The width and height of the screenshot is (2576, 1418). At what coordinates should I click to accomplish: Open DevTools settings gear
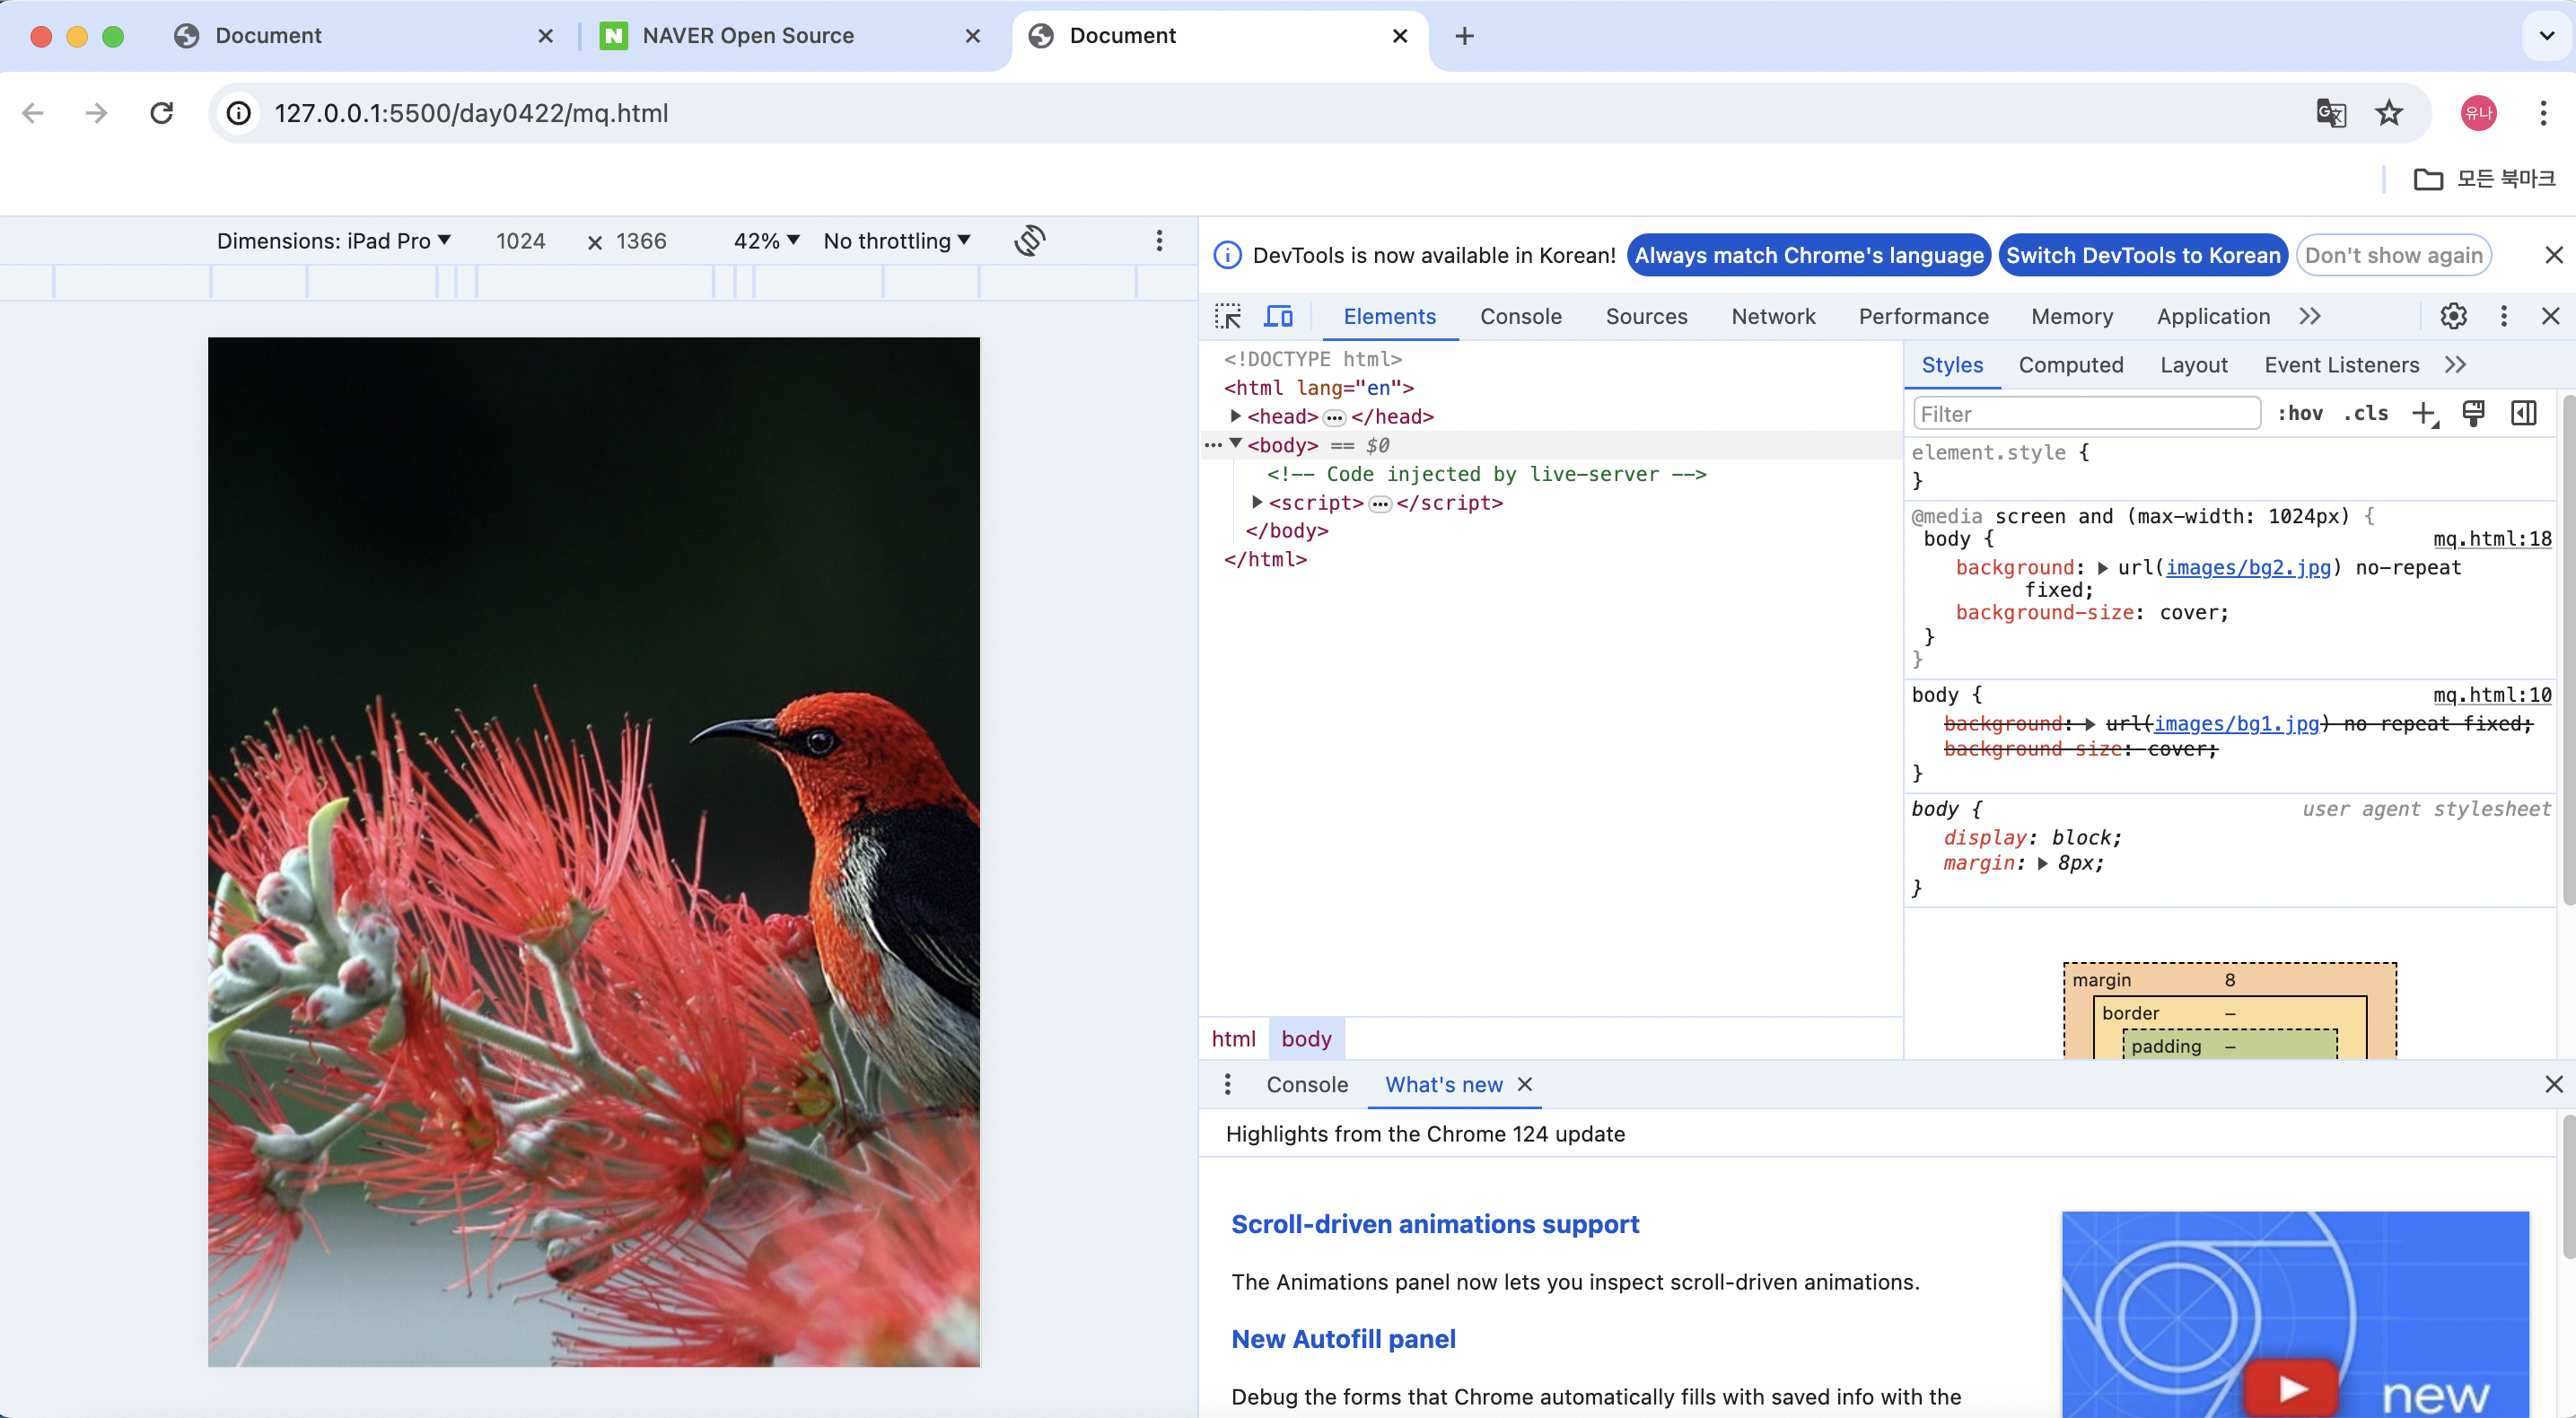coord(2453,316)
